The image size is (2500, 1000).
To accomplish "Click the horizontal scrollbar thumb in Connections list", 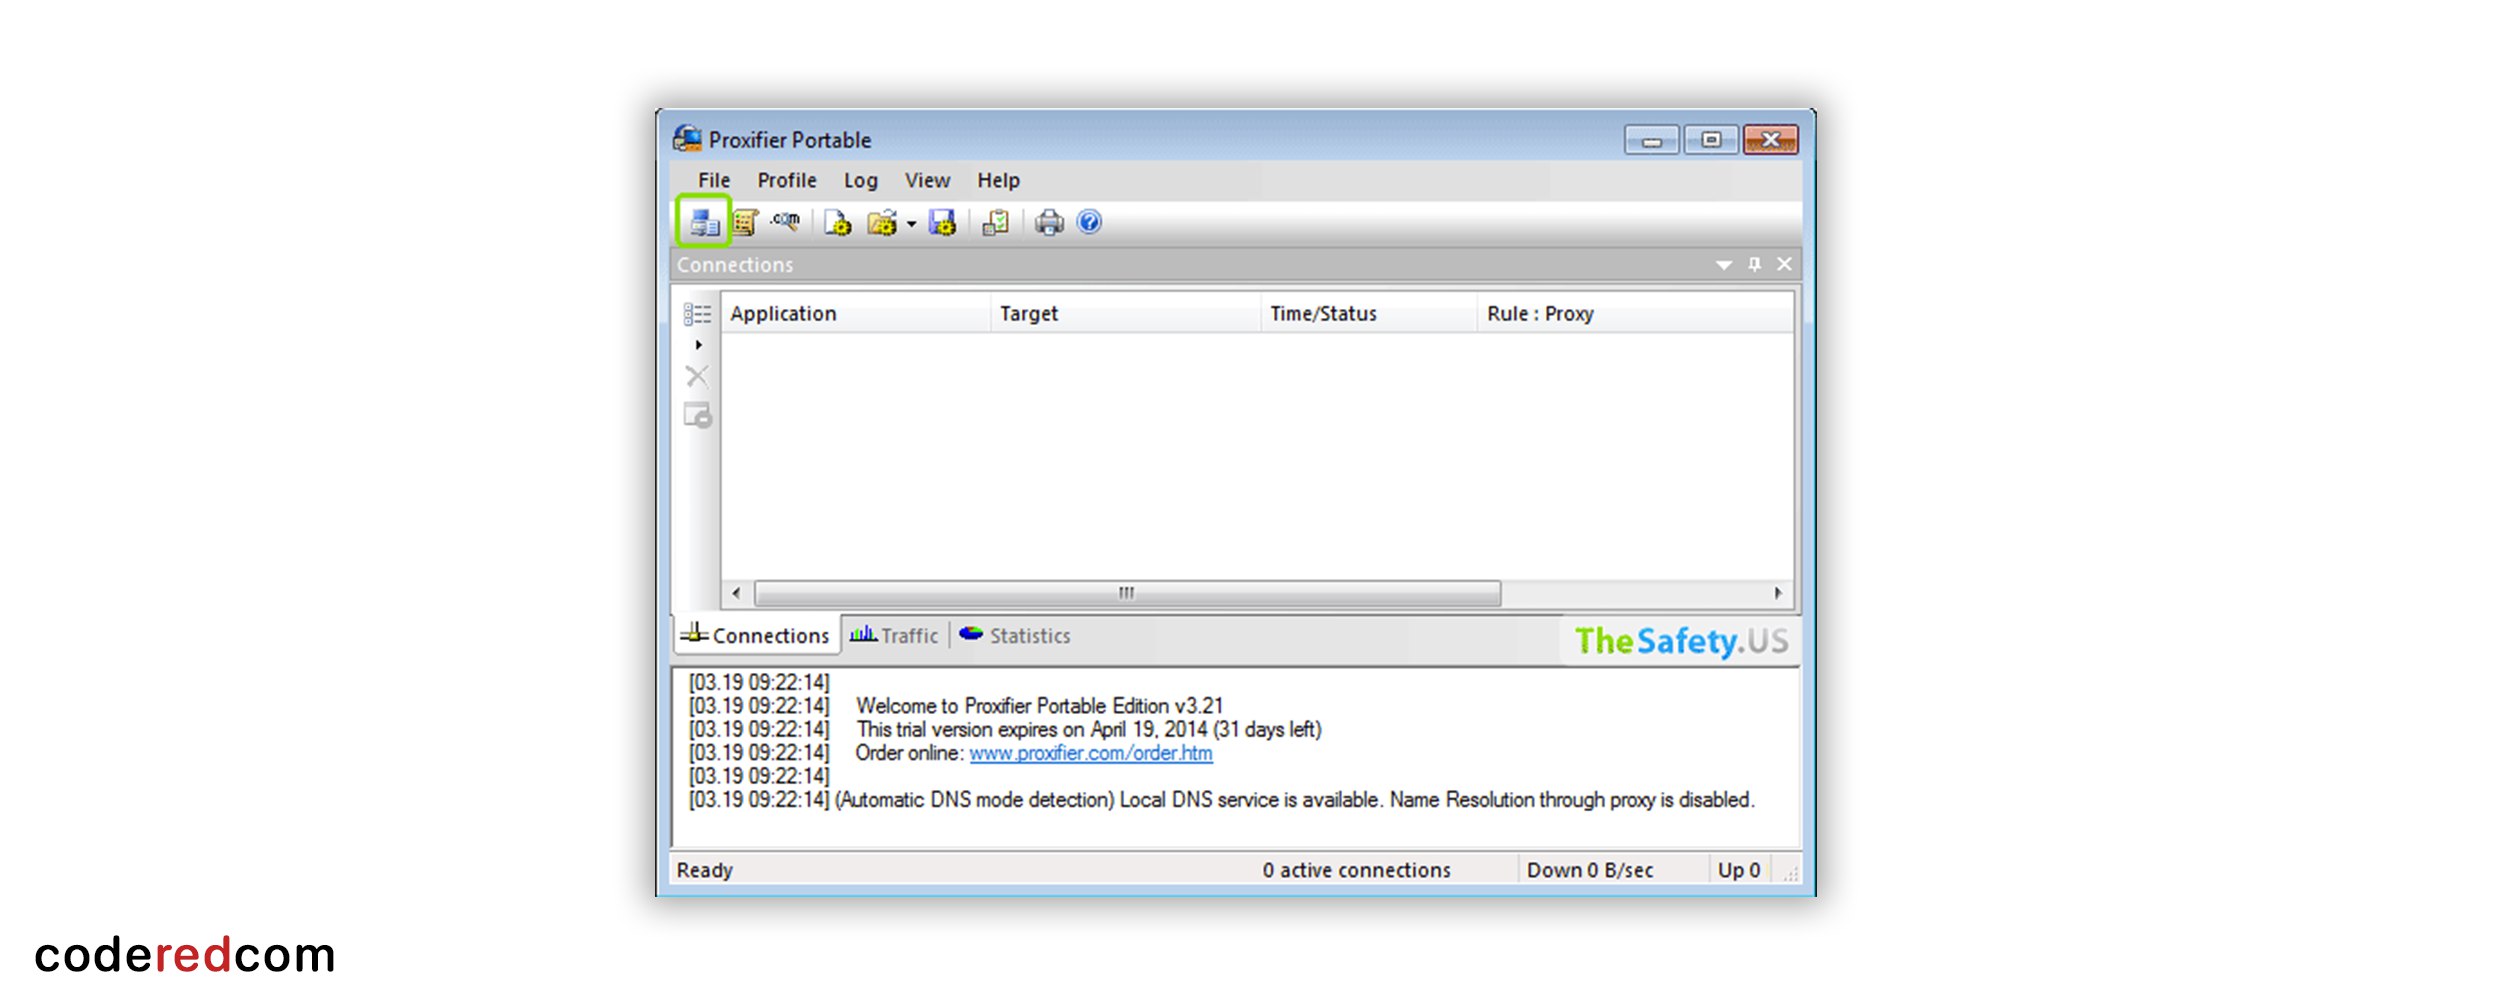I will tap(1127, 593).
